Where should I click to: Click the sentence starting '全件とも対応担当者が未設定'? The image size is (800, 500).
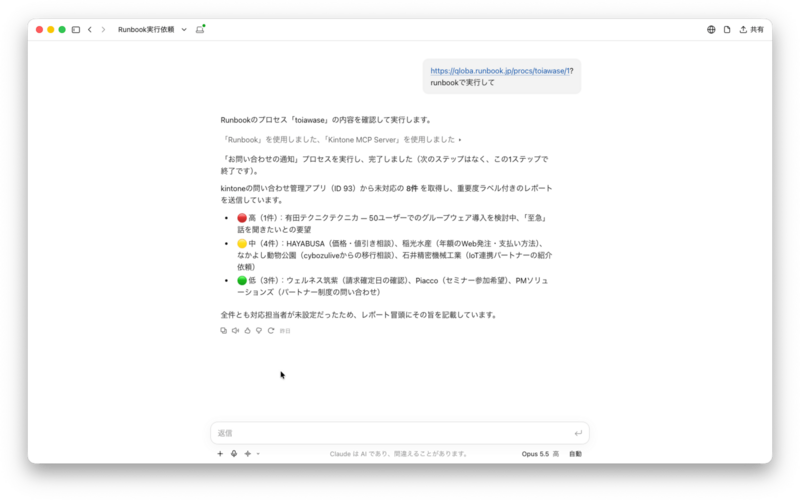(359, 315)
